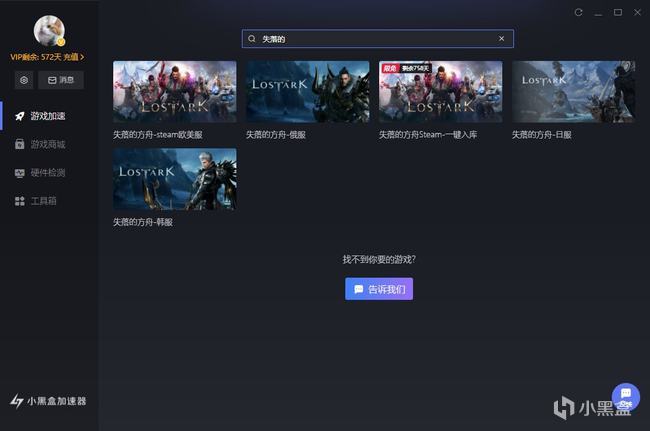Click the rocket icon beside 游戏加速

pyautogui.click(x=19, y=116)
